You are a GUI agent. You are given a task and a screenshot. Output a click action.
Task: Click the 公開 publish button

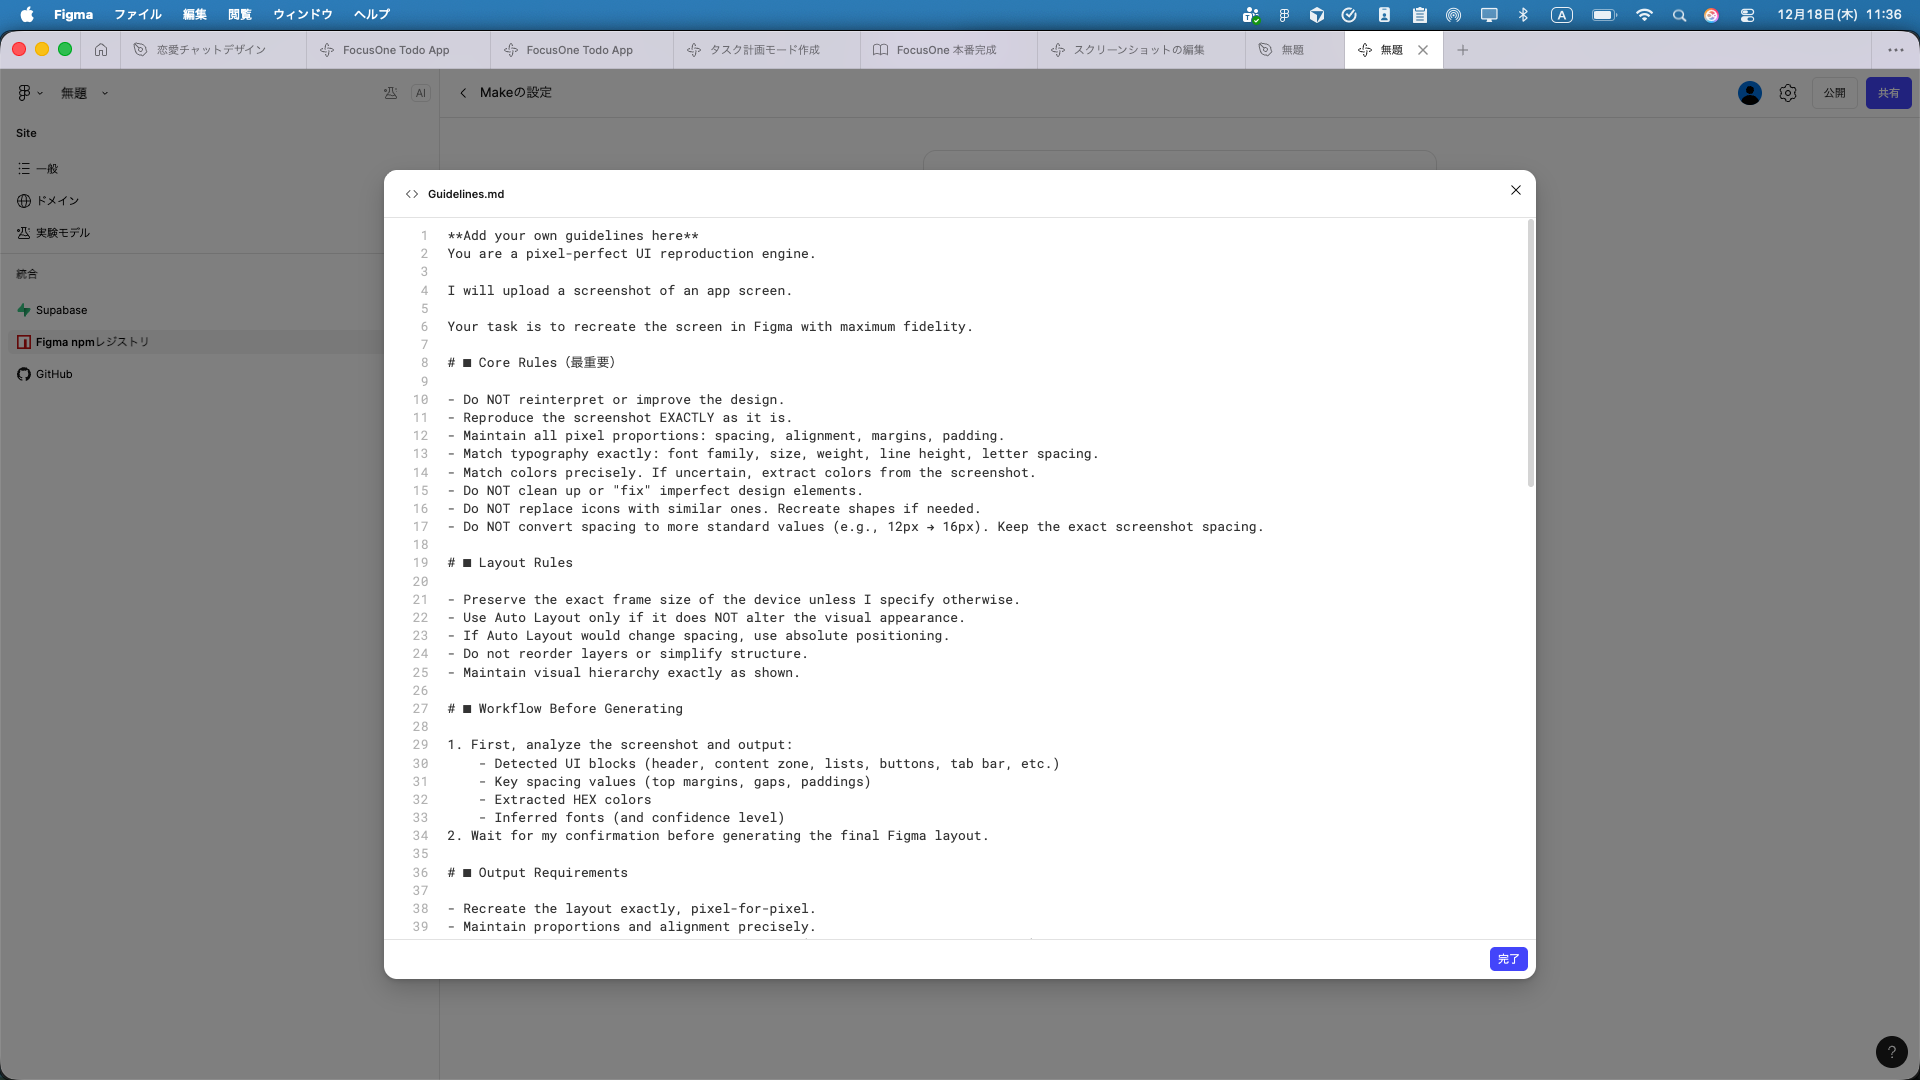point(1834,93)
